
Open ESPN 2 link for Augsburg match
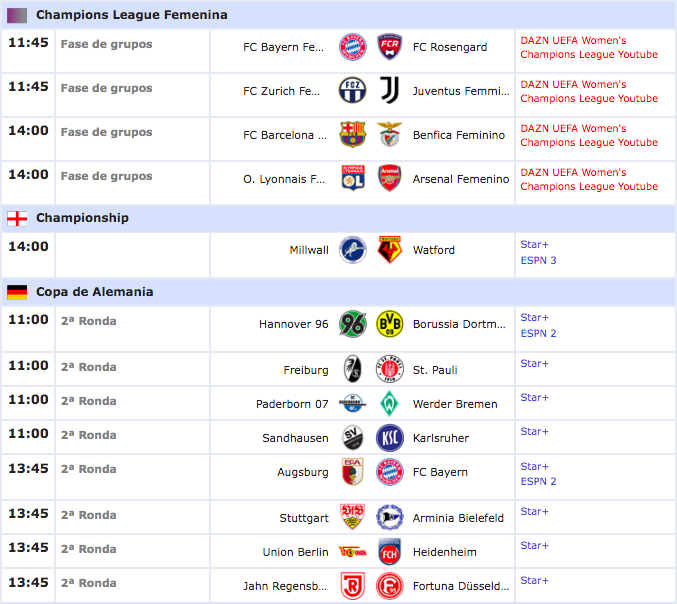538,481
